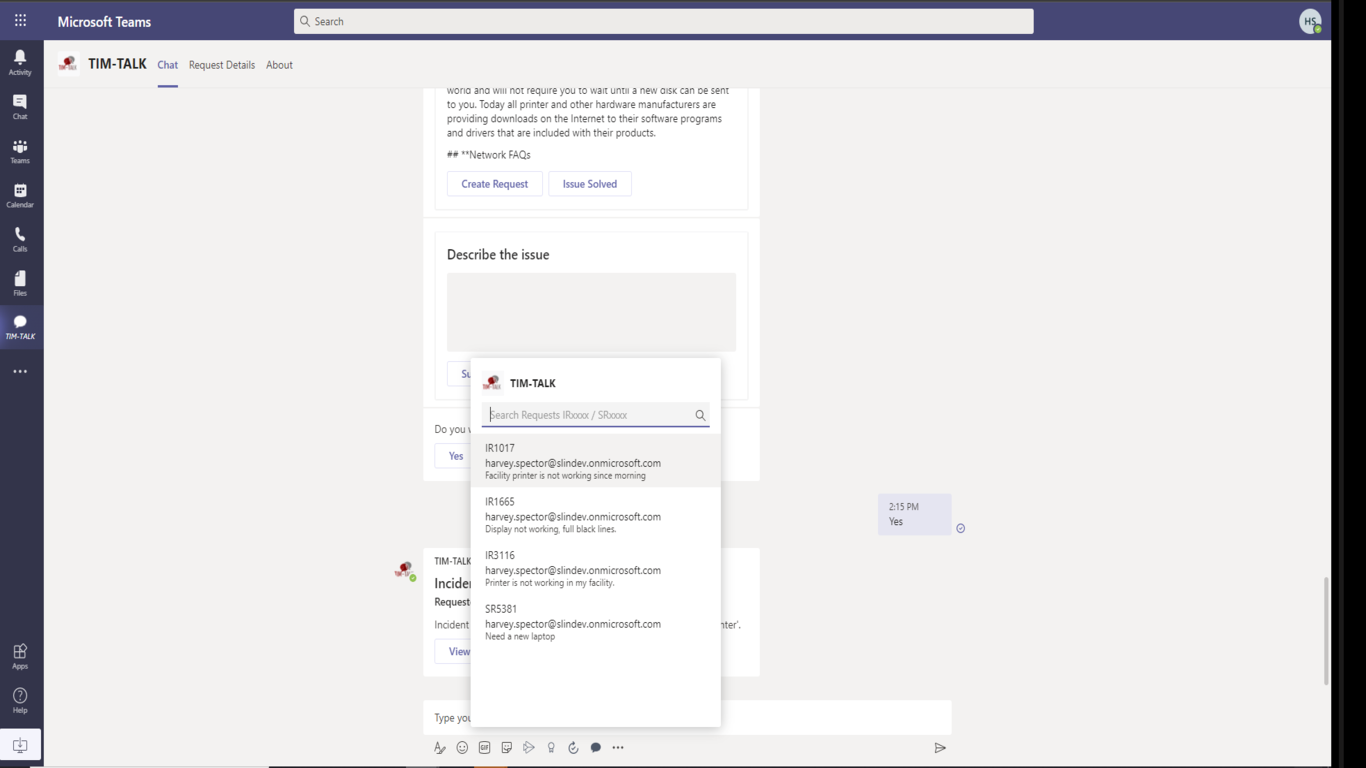
Task: Click the TIM-TALK bot avatar beside incident card
Action: click(405, 570)
